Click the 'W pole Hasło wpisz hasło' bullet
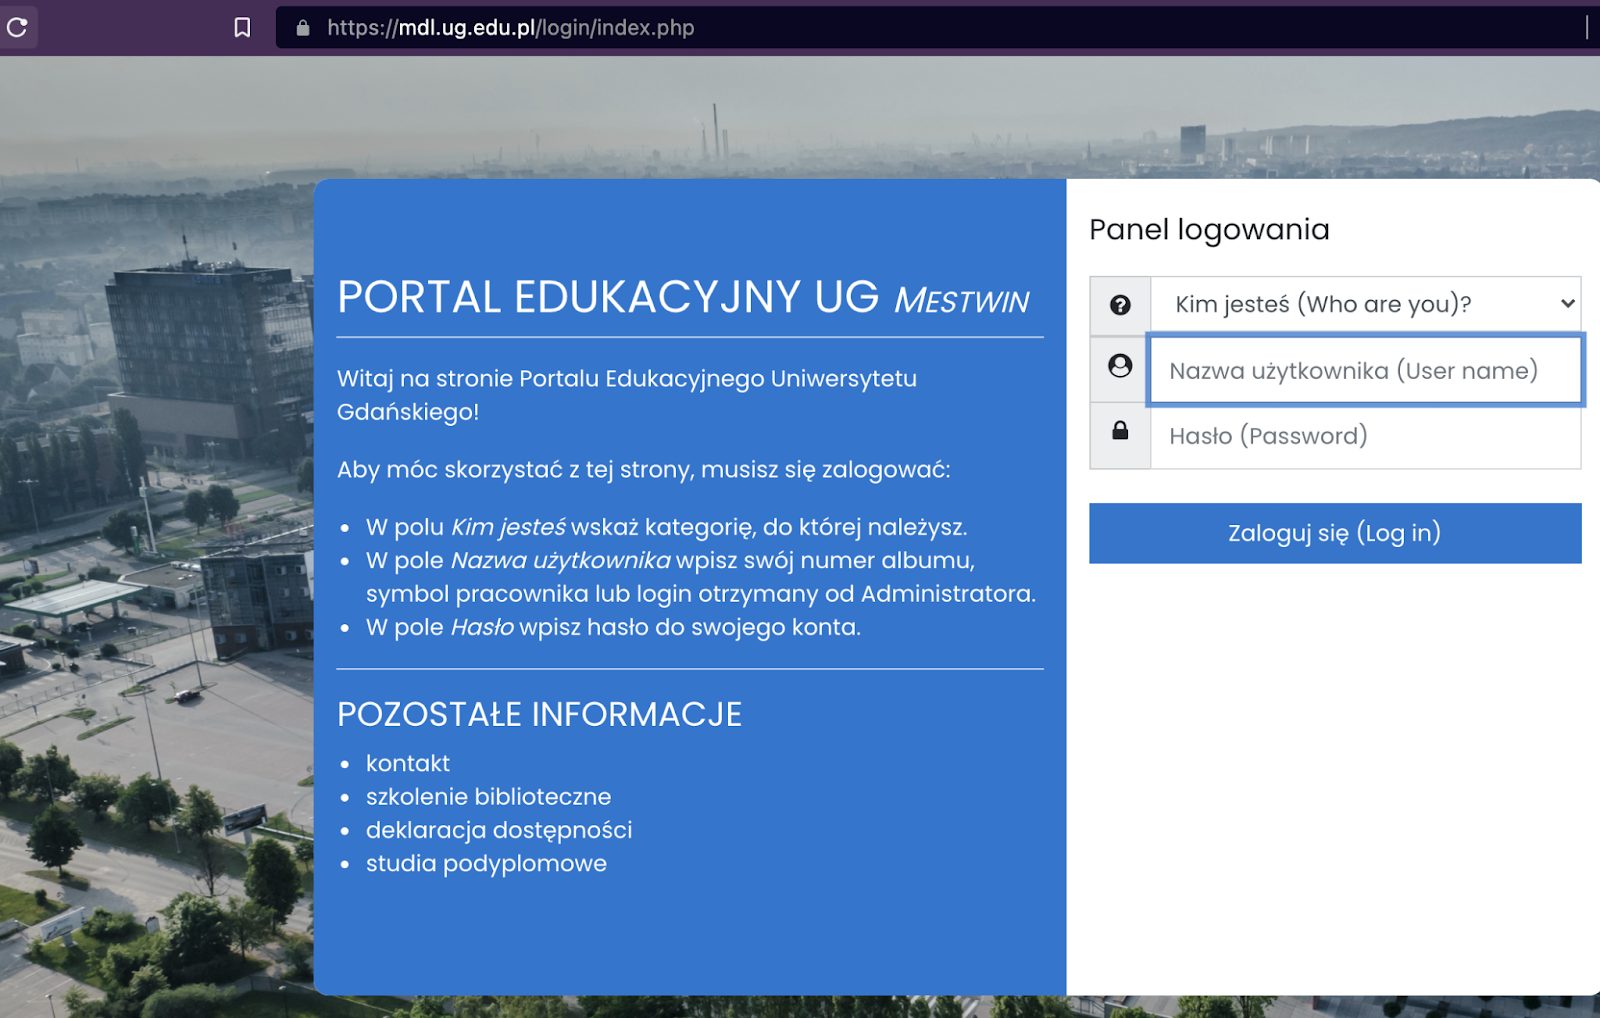1600x1018 pixels. click(613, 627)
